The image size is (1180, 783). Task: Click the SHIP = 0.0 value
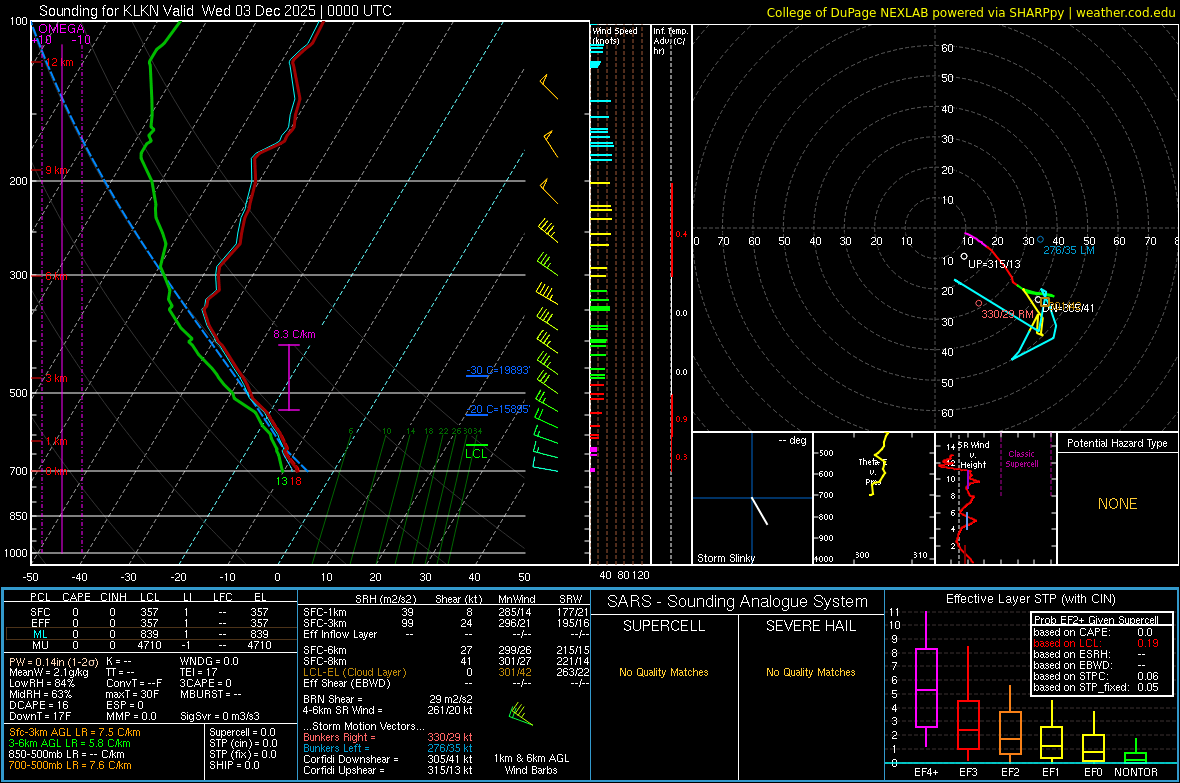234,765
